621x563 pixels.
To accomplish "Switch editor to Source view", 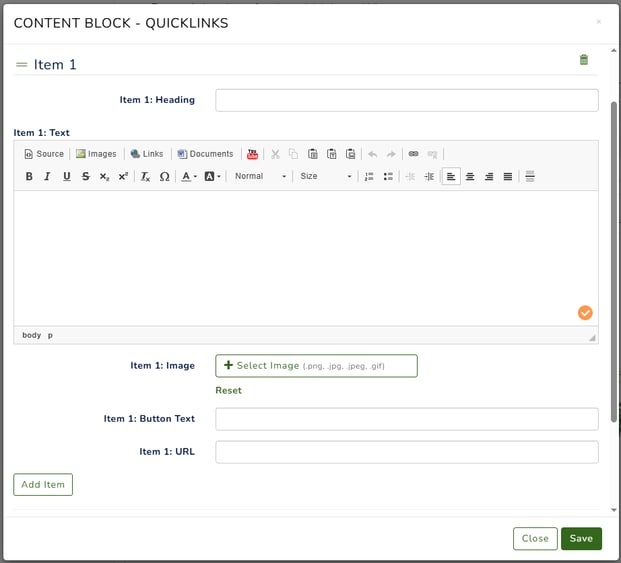I will pyautogui.click(x=44, y=154).
